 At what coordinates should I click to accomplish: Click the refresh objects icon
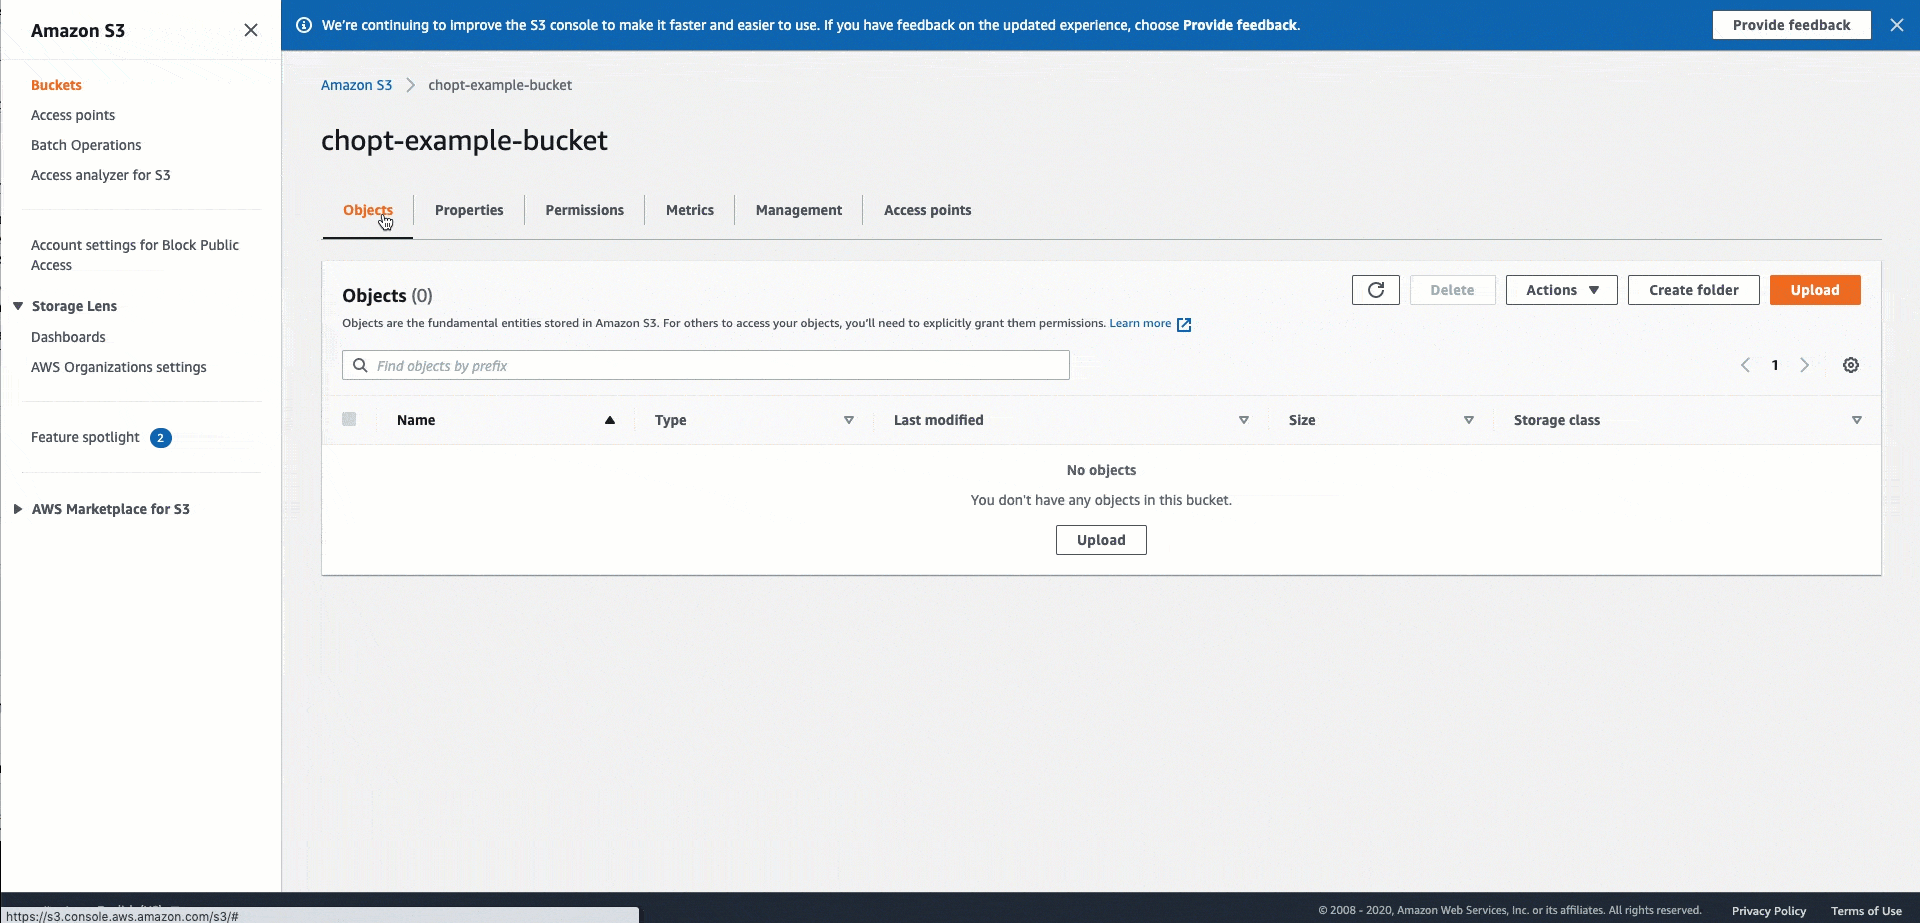click(x=1375, y=290)
